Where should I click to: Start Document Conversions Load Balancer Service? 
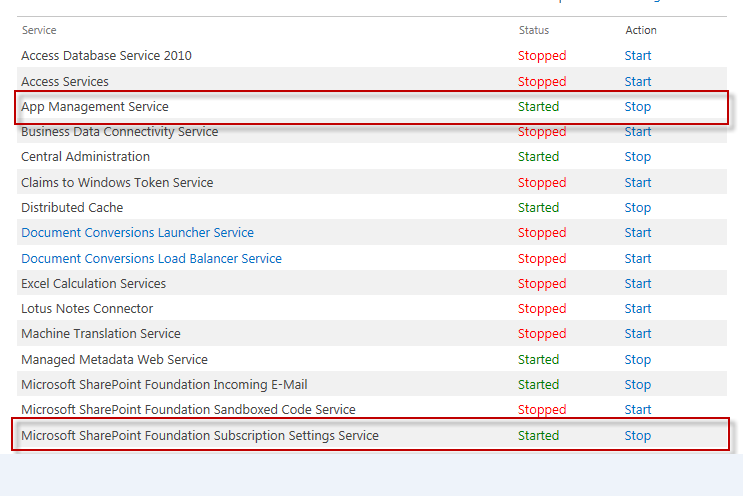click(638, 259)
